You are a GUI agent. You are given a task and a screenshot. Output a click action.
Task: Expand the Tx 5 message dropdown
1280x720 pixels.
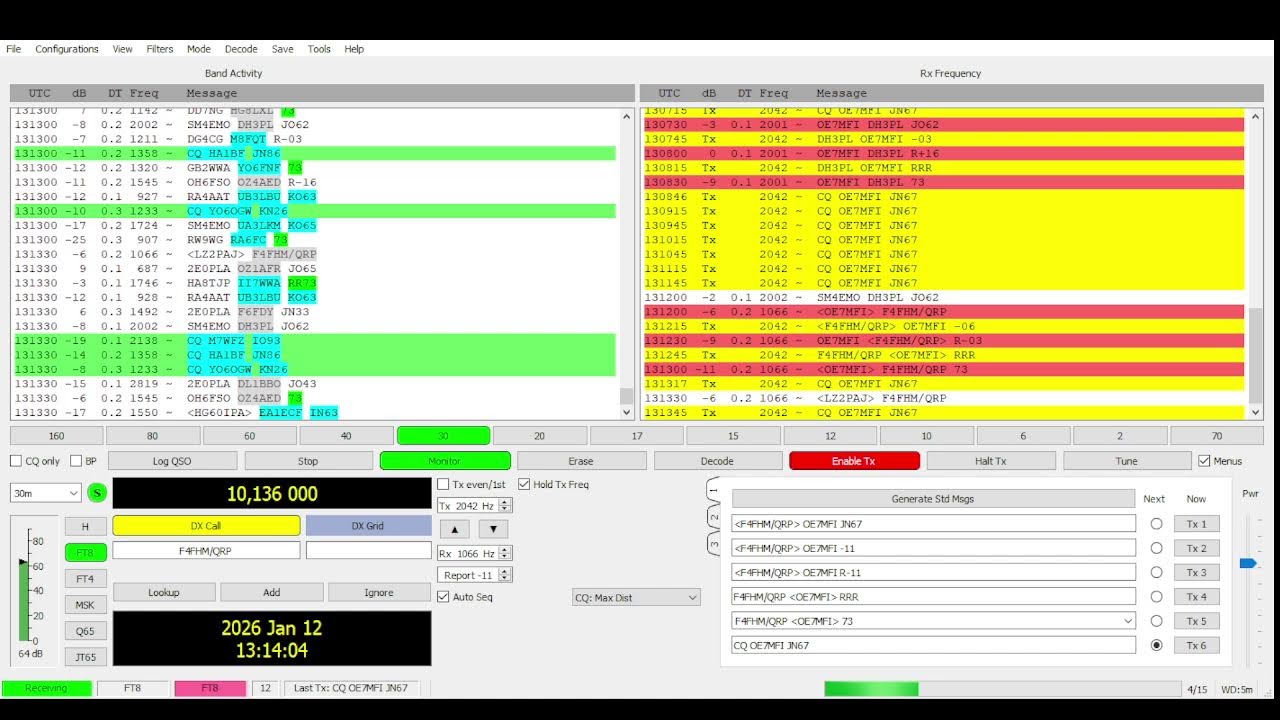[1129, 621]
